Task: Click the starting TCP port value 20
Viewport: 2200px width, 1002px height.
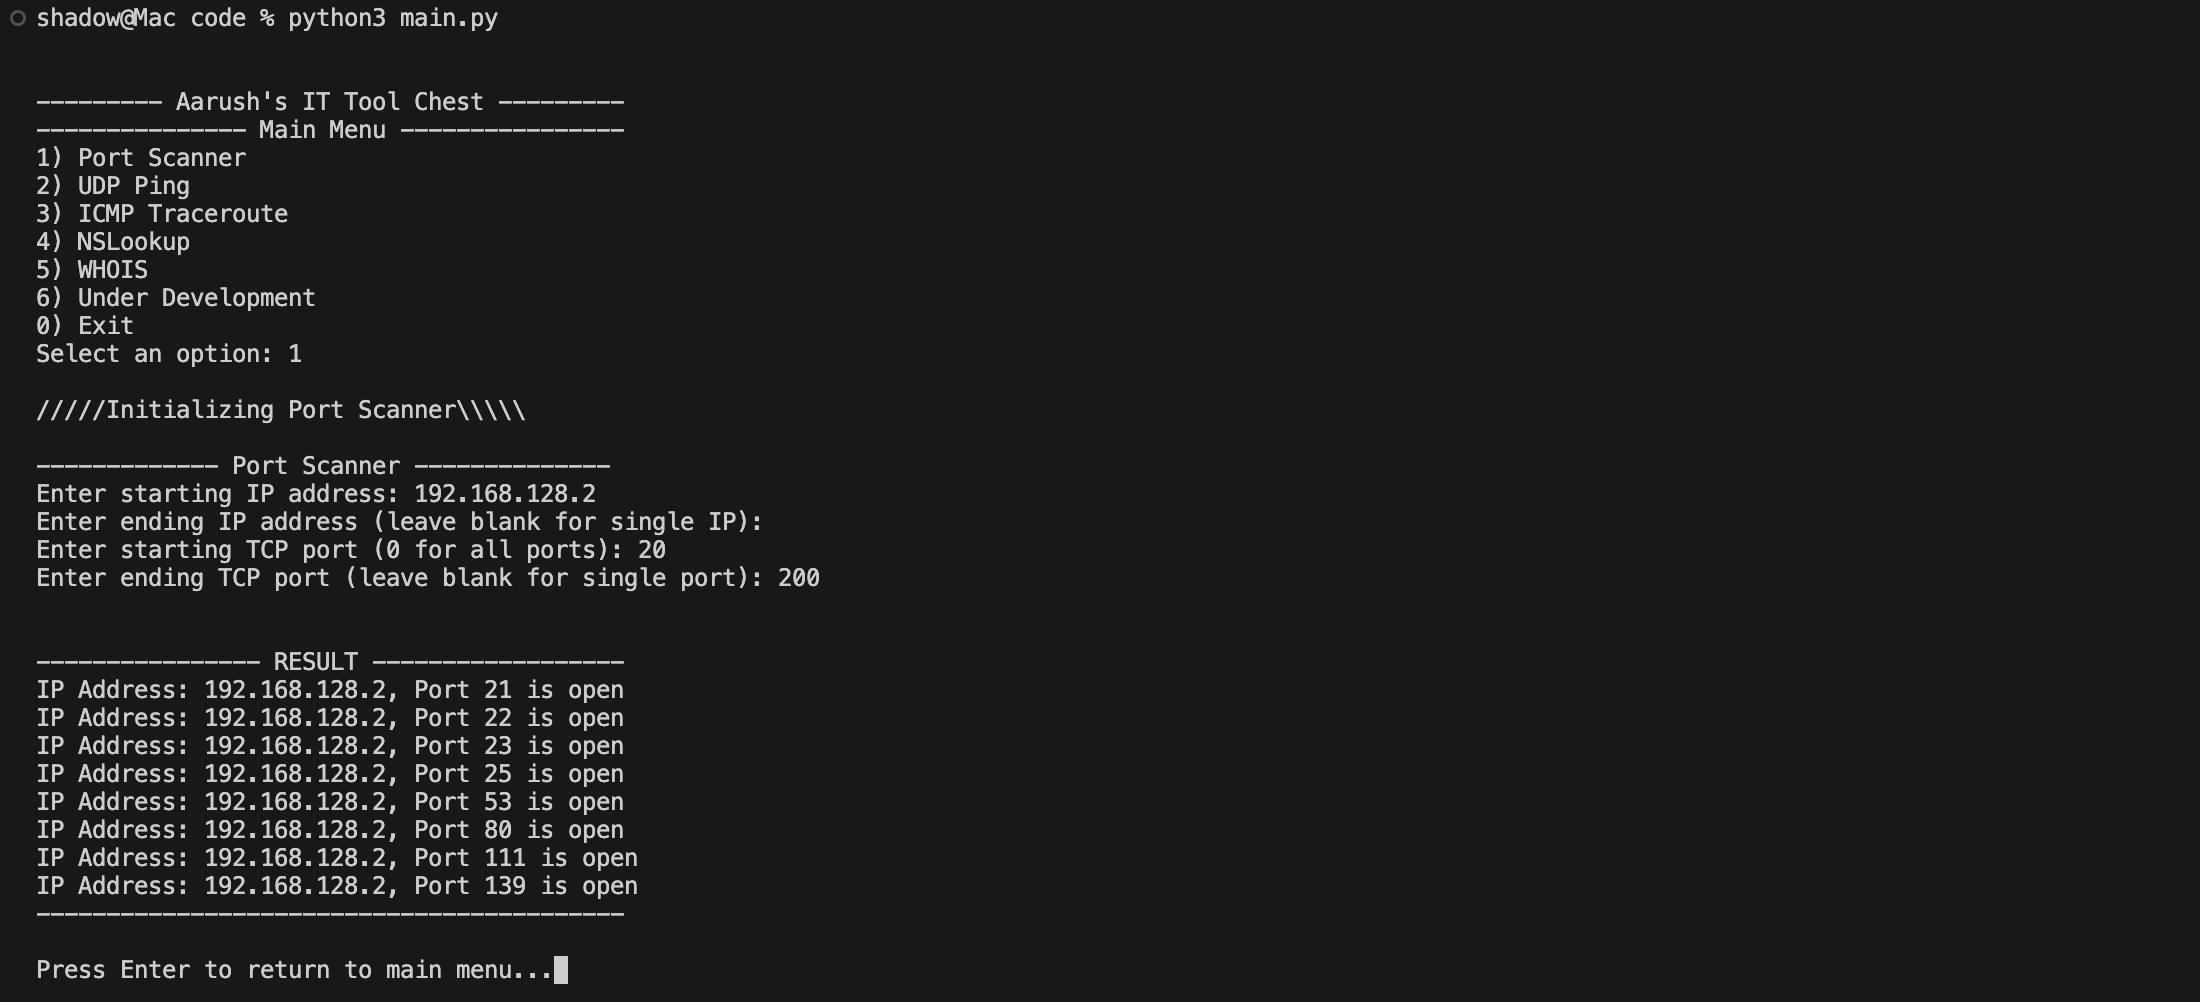Action: pyautogui.click(x=652, y=550)
